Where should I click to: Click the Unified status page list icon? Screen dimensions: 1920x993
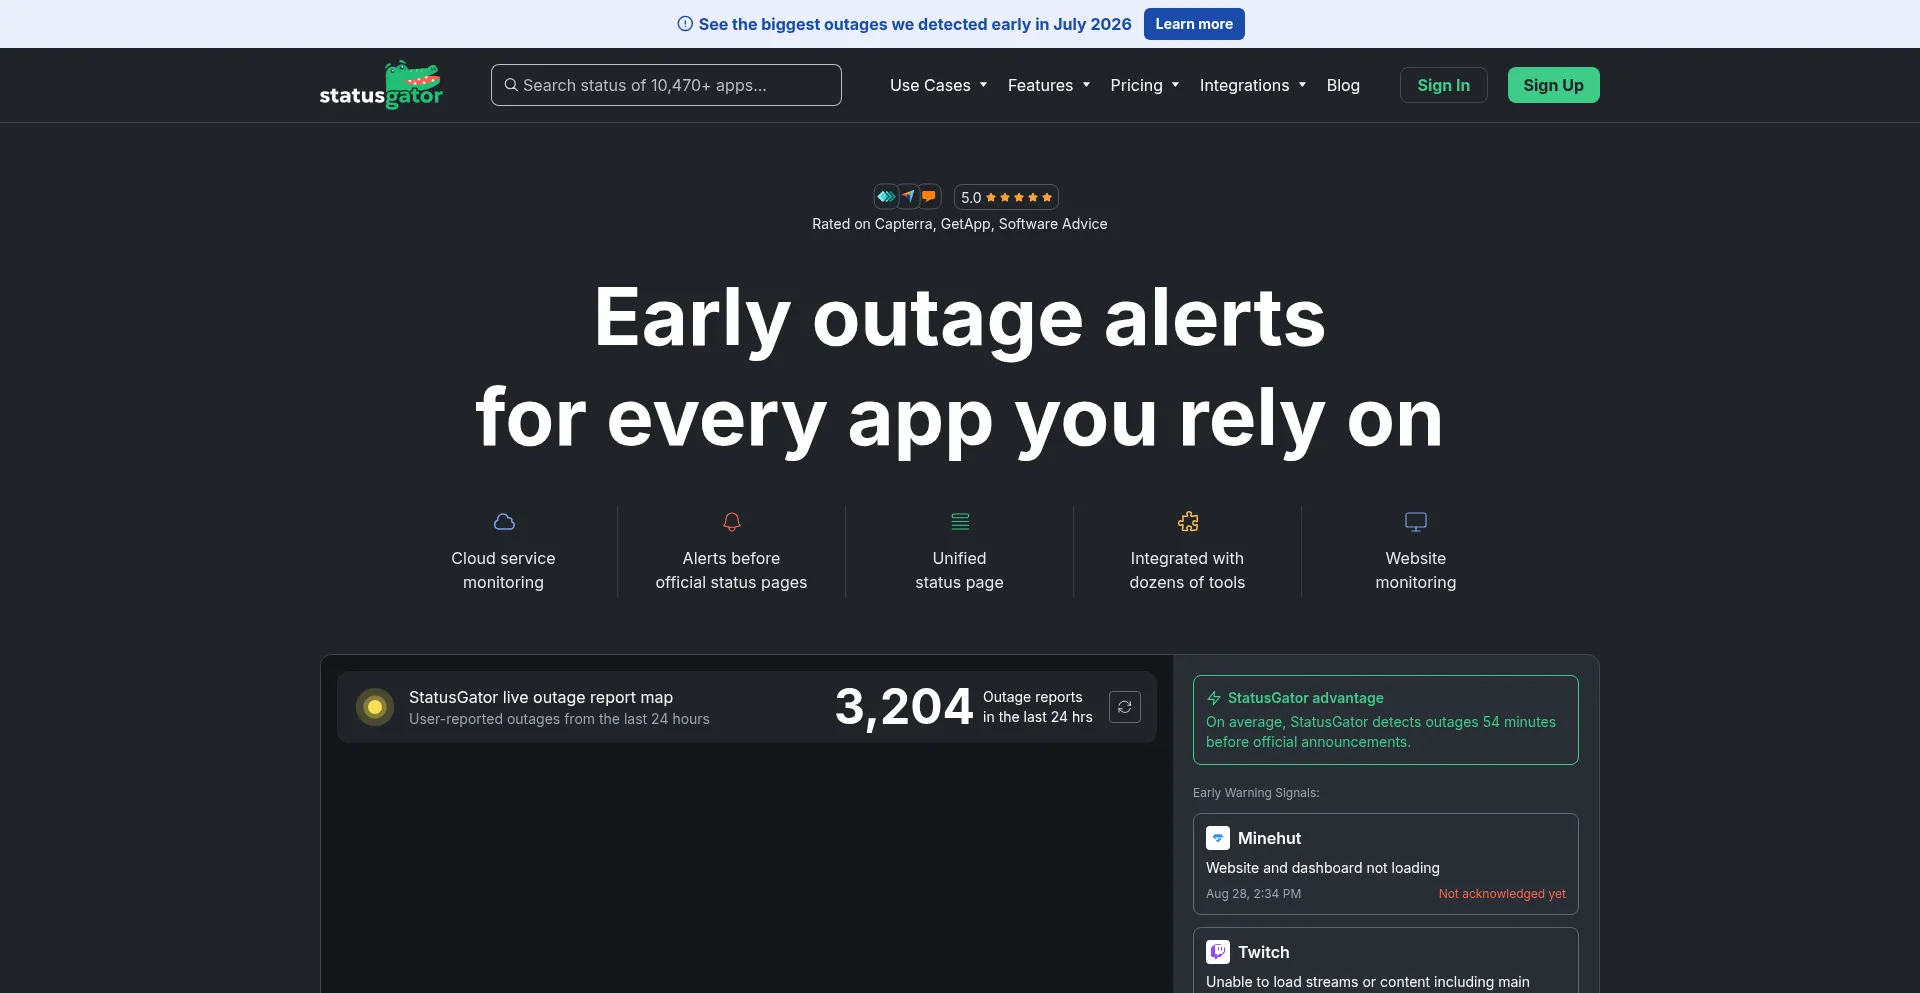point(960,522)
